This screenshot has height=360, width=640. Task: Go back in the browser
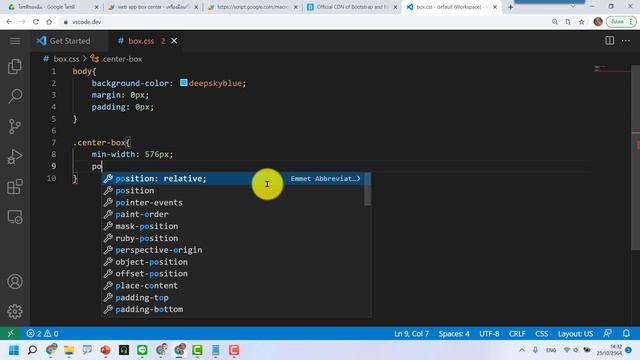tap(9, 22)
